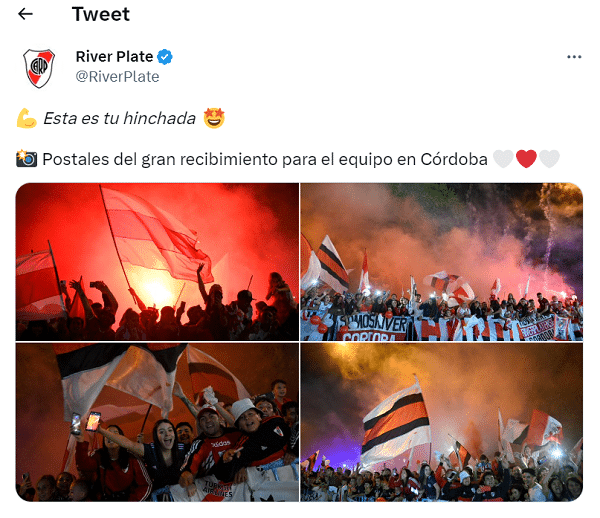Screen dimensions: 600x518
Task: Click the 'Postales del gran recibimiento' text
Action: tap(160, 159)
